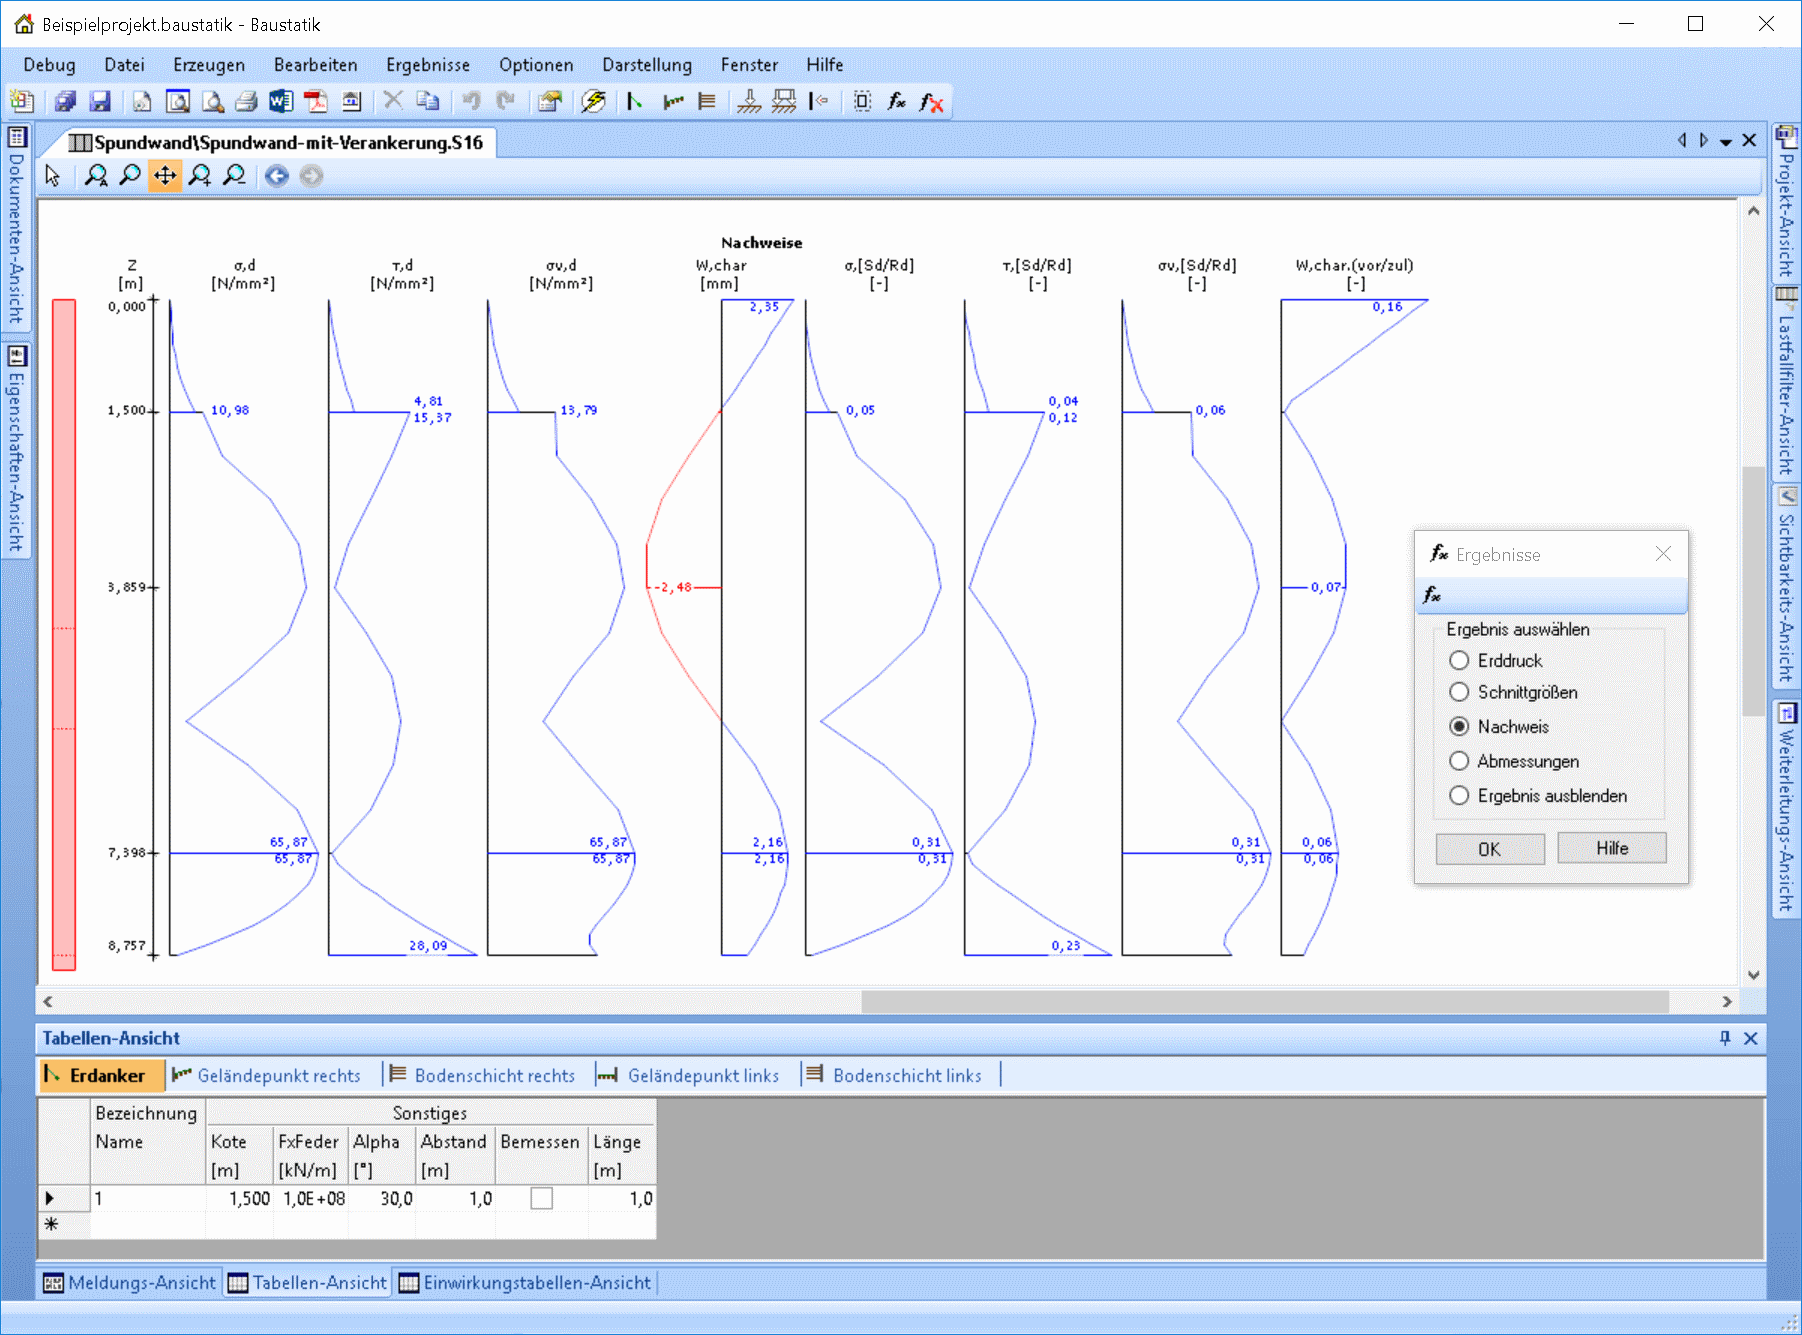Screen dimensions: 1802x1335
Task: Click the zoom out magnifier icon
Action: point(234,176)
